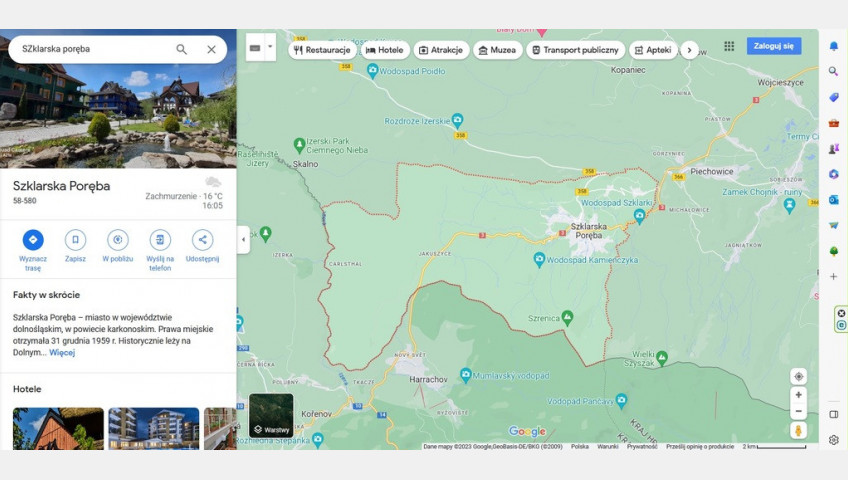Screen dimensions: 848x480
Task: Click the Szrenica mountain peak marker
Action: (567, 317)
